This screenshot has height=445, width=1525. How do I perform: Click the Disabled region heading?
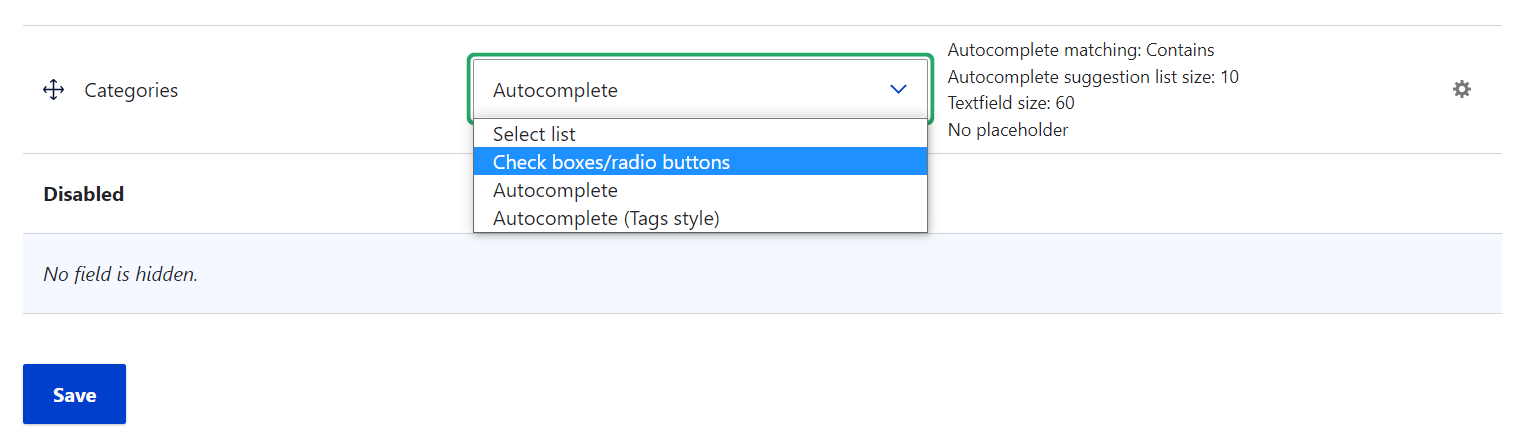(84, 194)
